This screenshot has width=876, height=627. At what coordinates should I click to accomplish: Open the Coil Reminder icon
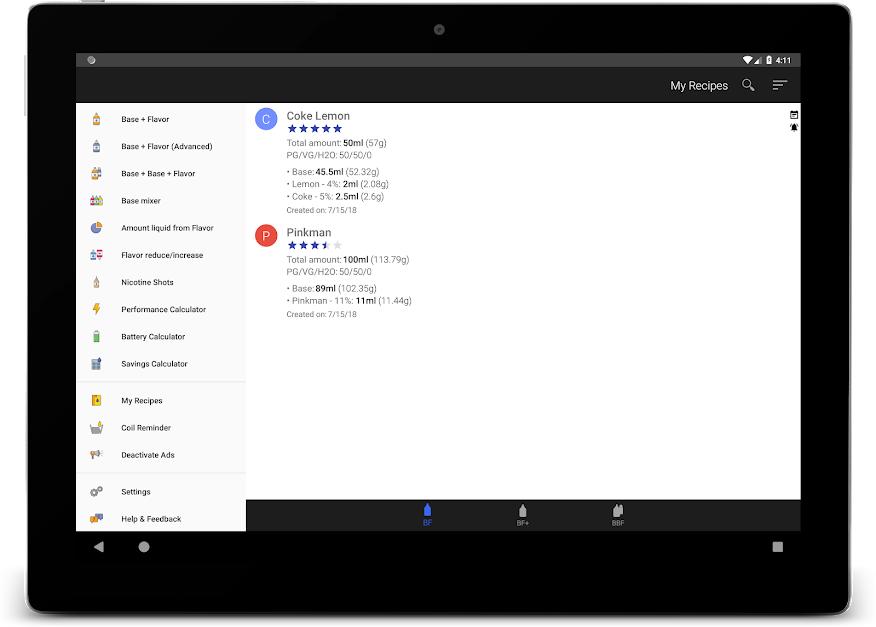coord(96,428)
